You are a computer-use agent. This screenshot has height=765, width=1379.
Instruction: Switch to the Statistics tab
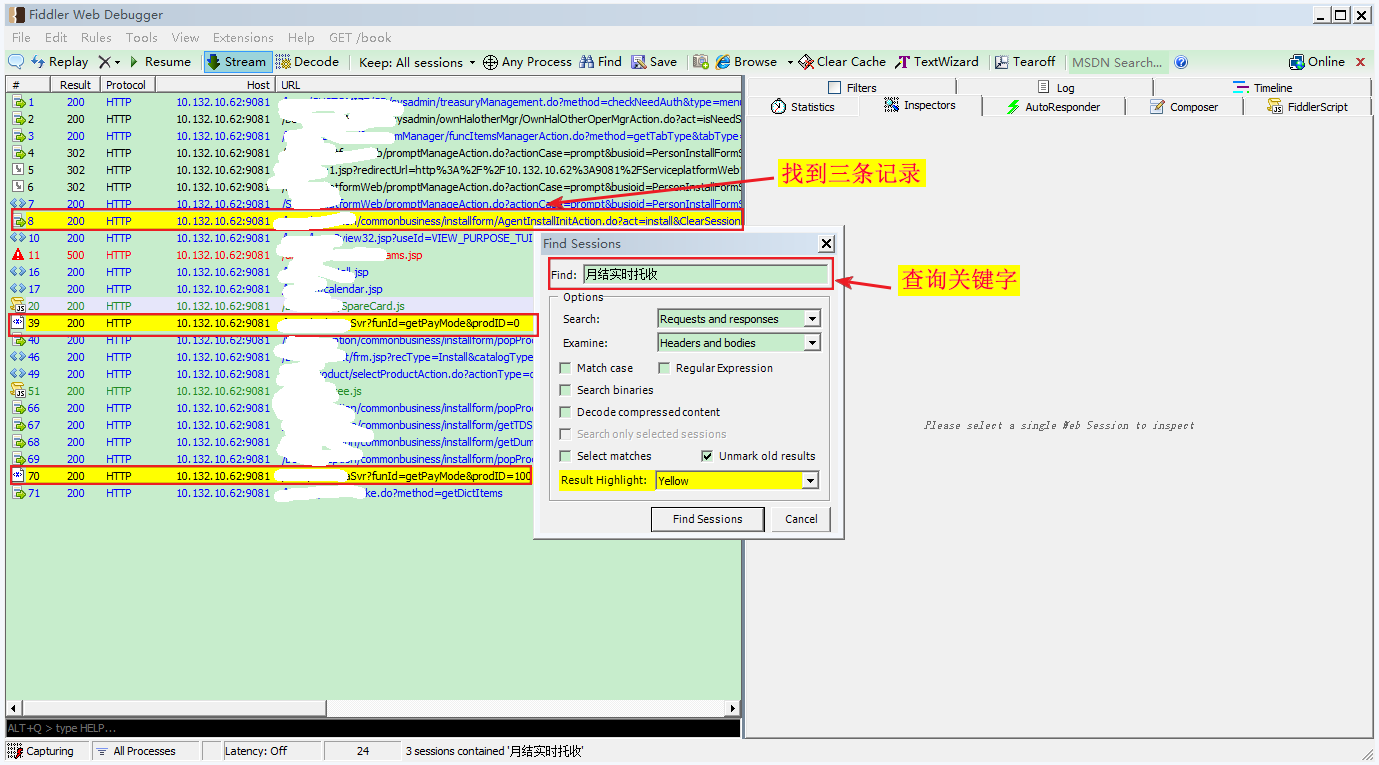coord(803,106)
